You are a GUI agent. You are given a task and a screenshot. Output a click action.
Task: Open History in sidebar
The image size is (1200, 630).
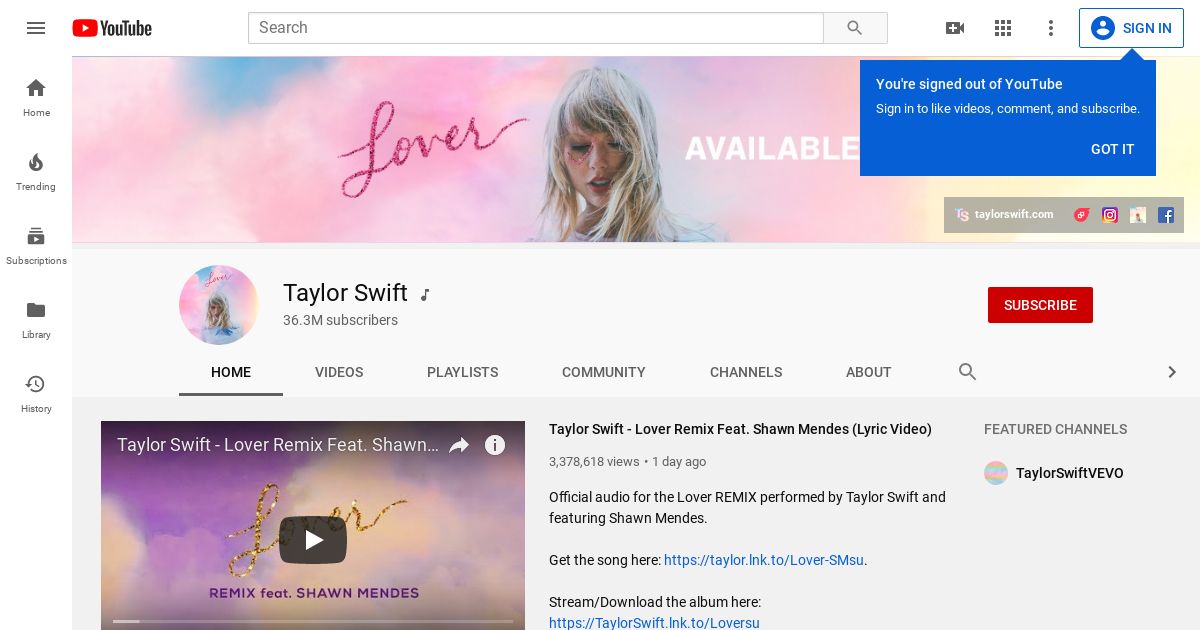point(36,394)
